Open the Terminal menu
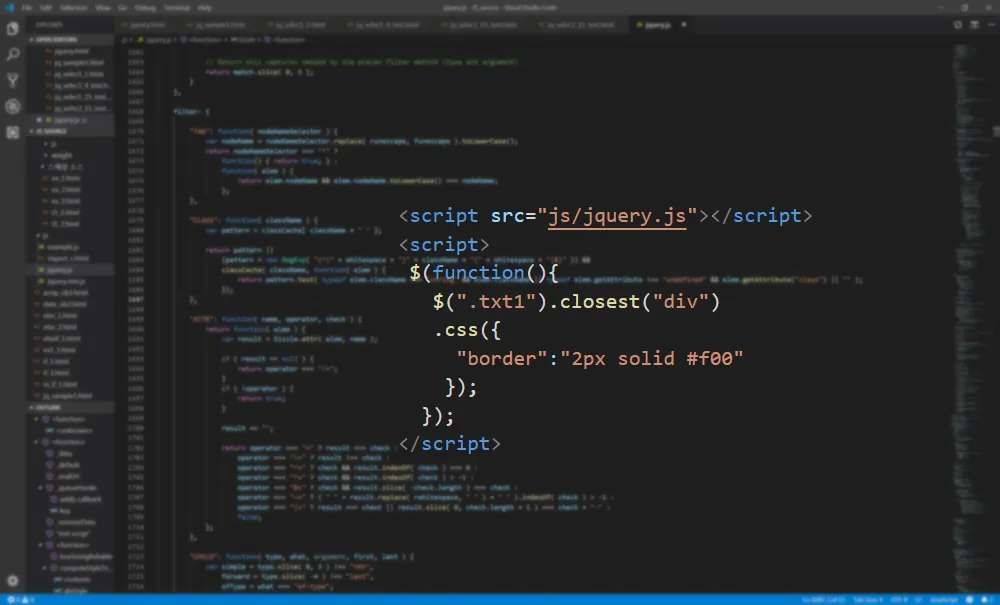Viewport: 1000px width, 605px height. [x=177, y=8]
